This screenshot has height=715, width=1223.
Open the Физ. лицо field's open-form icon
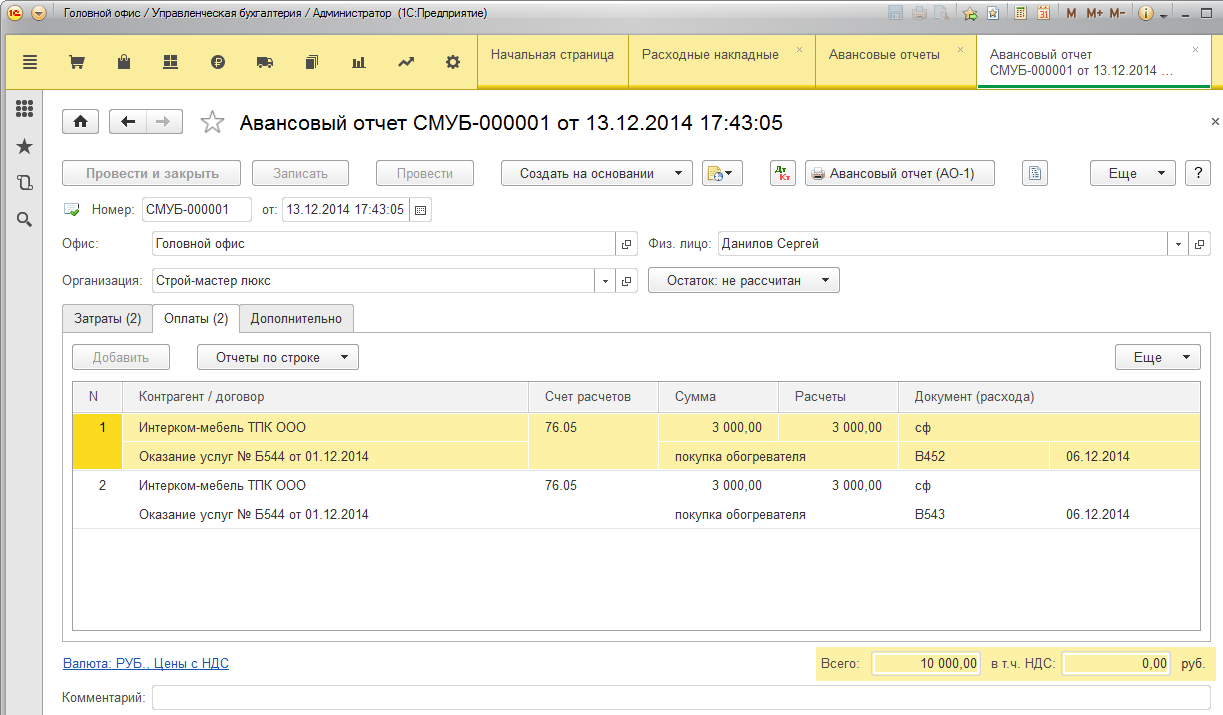[x=1200, y=244]
